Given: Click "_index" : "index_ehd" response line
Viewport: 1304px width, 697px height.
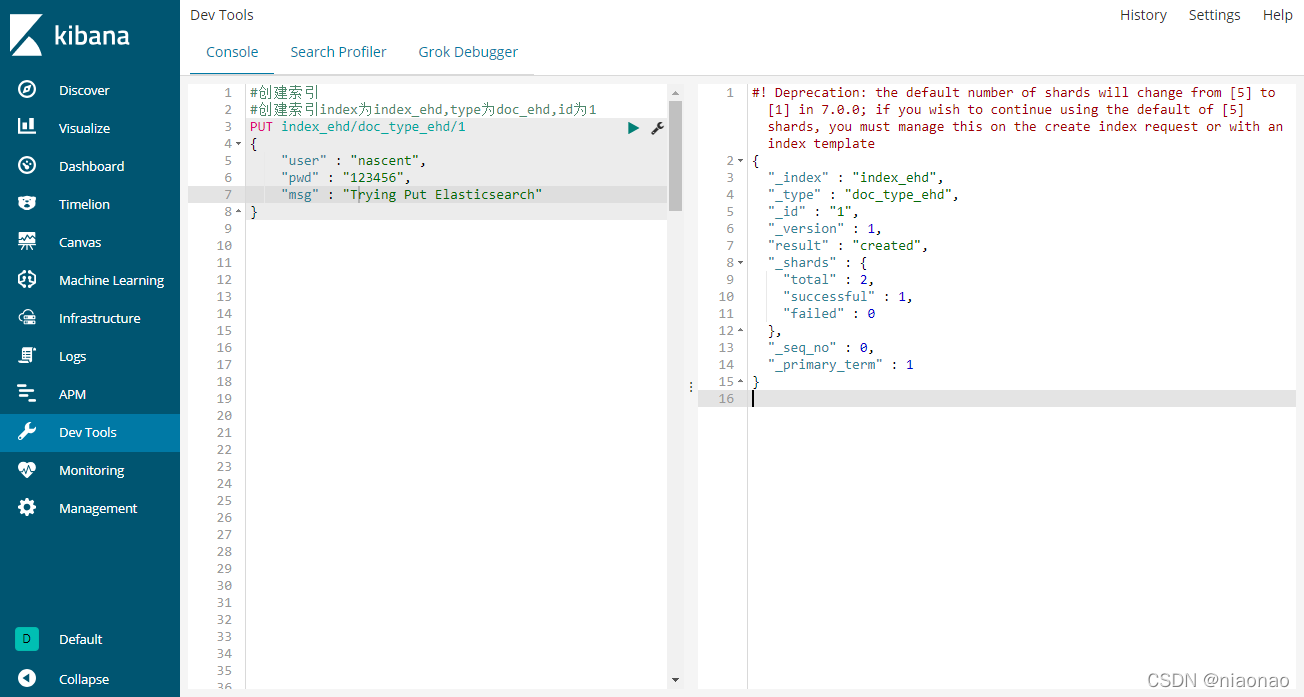Looking at the screenshot, I should pos(855,178).
